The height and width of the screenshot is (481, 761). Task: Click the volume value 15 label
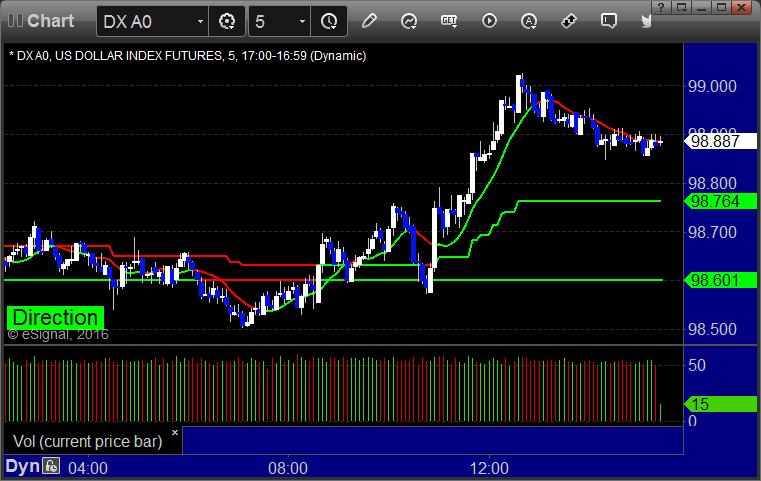[x=720, y=404]
